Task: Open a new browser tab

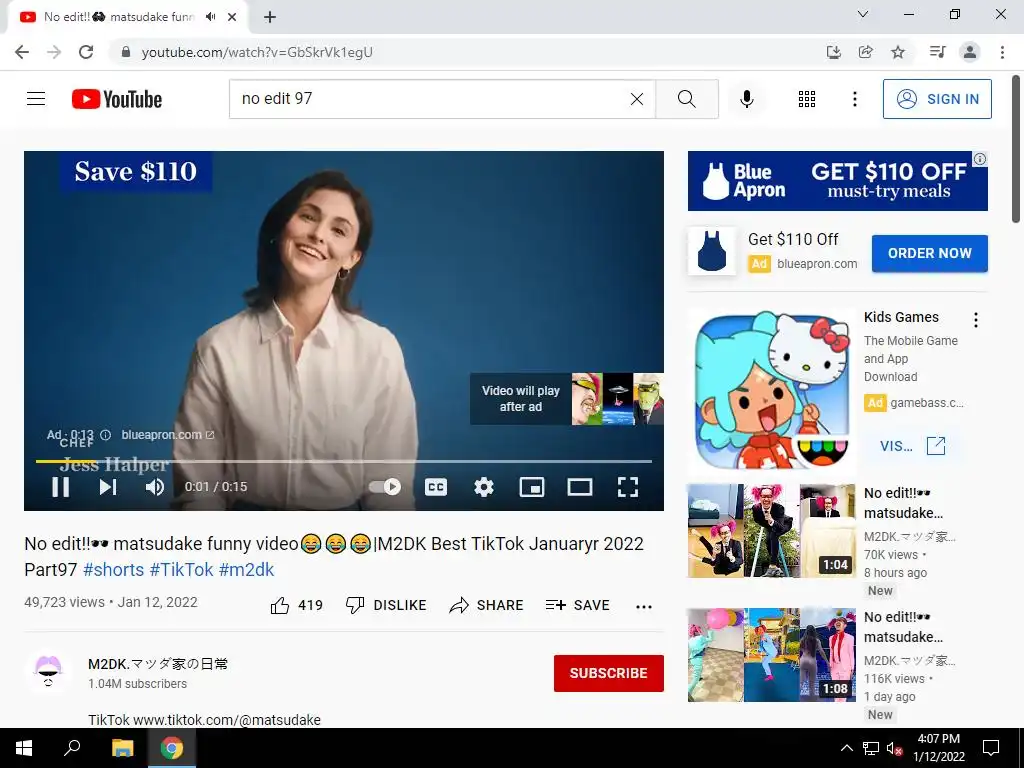Action: coord(270,18)
